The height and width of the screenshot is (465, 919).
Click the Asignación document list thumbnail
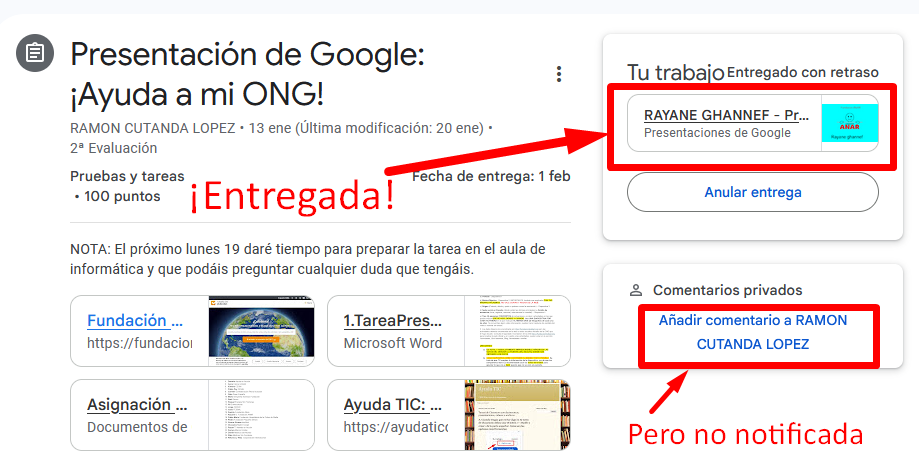pyautogui.click(x=261, y=415)
